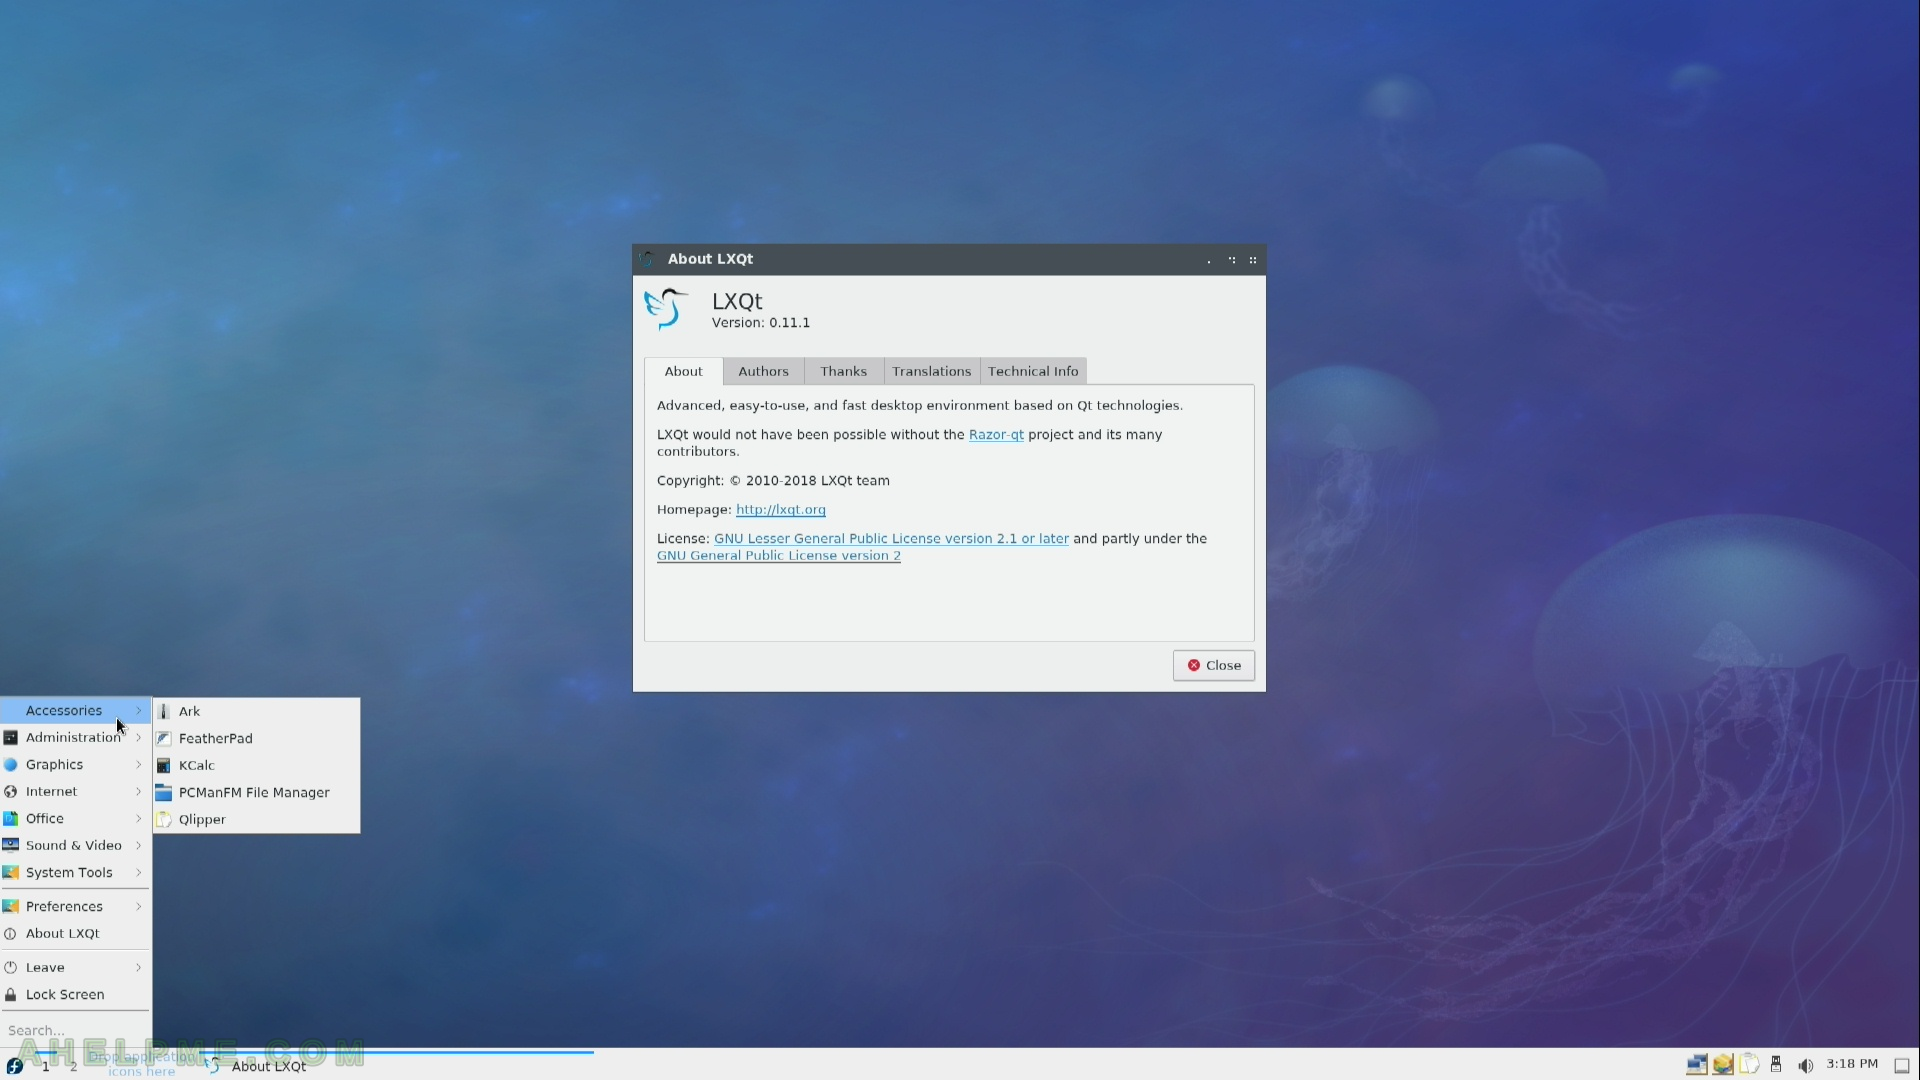1920x1080 pixels.
Task: Click the Fedora main menu button
Action: (x=14, y=1065)
